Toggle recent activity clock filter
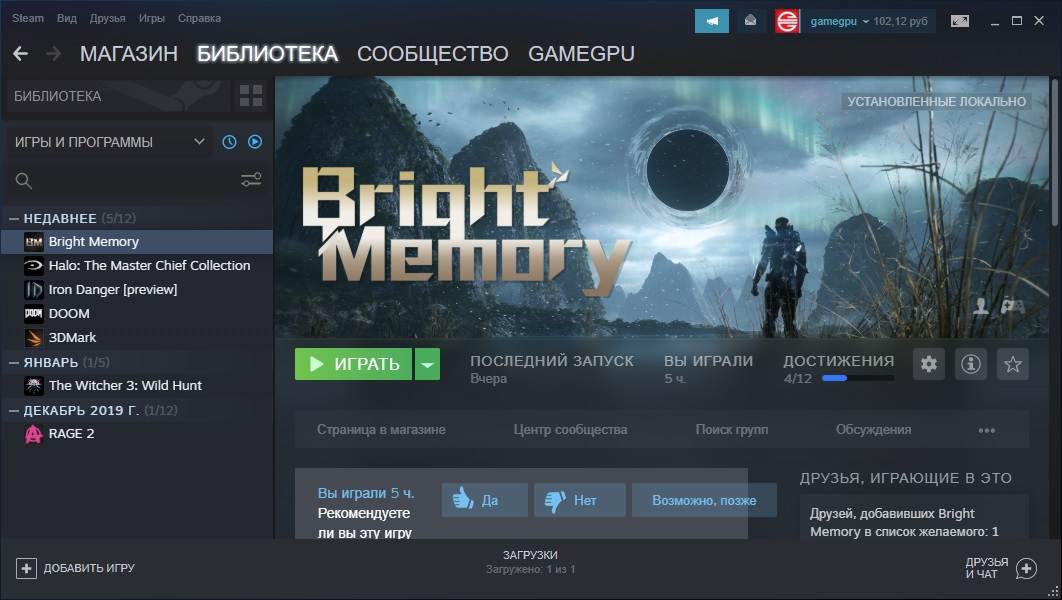 pos(230,142)
